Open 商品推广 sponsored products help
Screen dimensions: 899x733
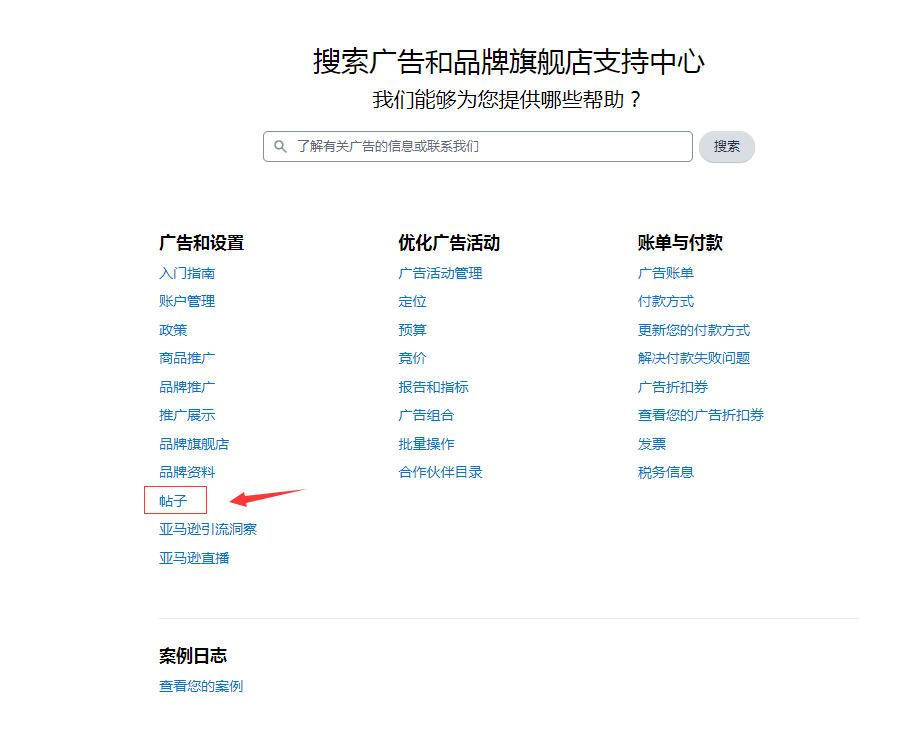click(188, 357)
